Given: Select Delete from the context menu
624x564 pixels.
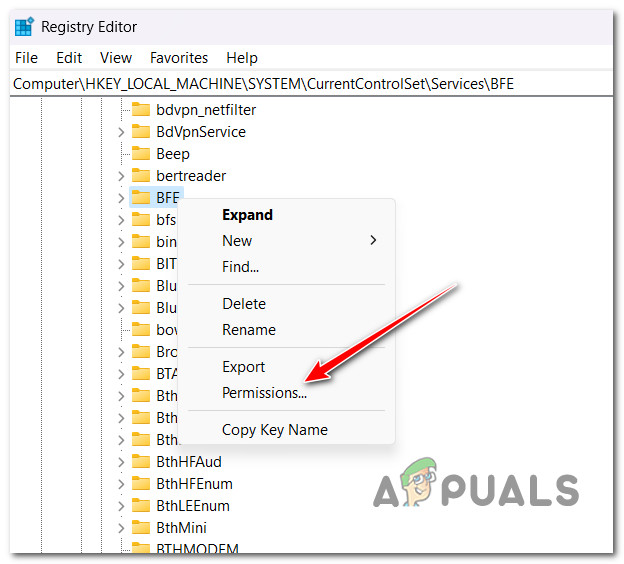Looking at the screenshot, I should pyautogui.click(x=287, y=304).
